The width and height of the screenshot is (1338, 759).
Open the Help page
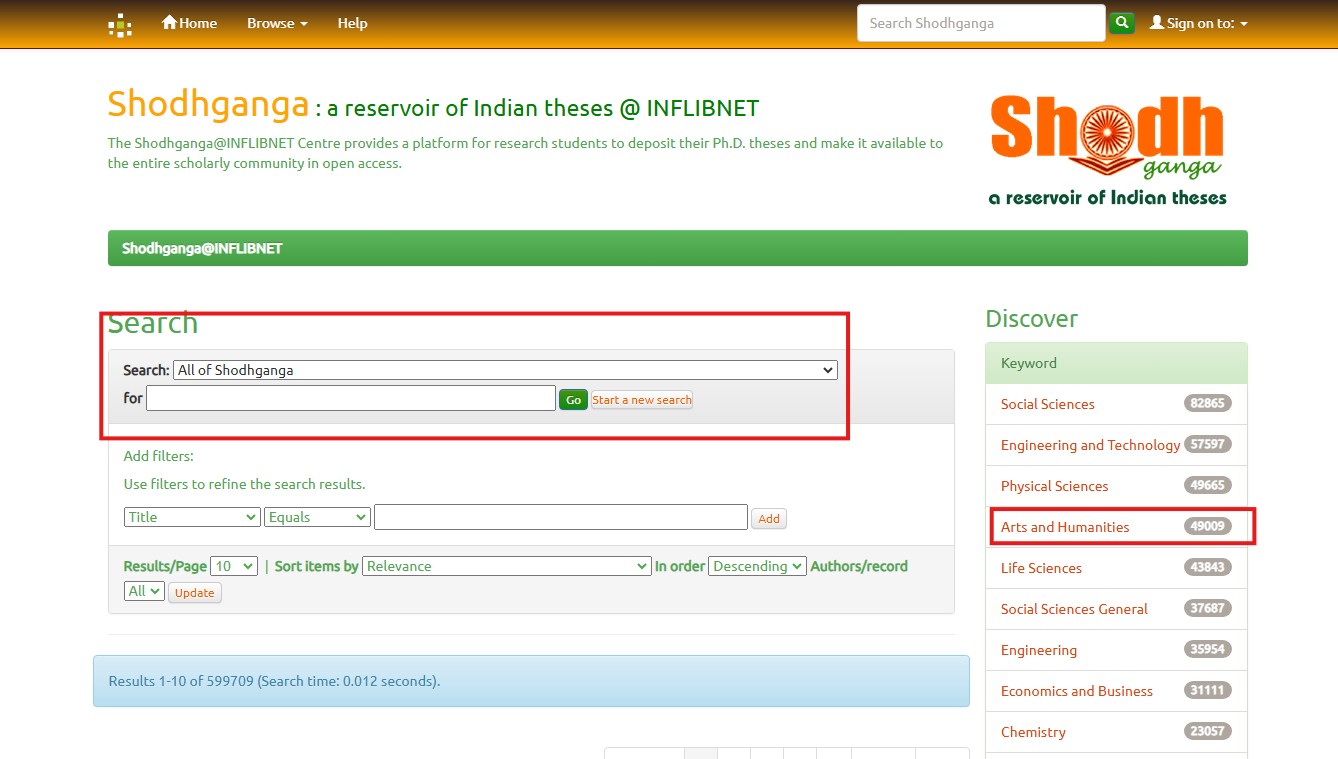pos(352,23)
